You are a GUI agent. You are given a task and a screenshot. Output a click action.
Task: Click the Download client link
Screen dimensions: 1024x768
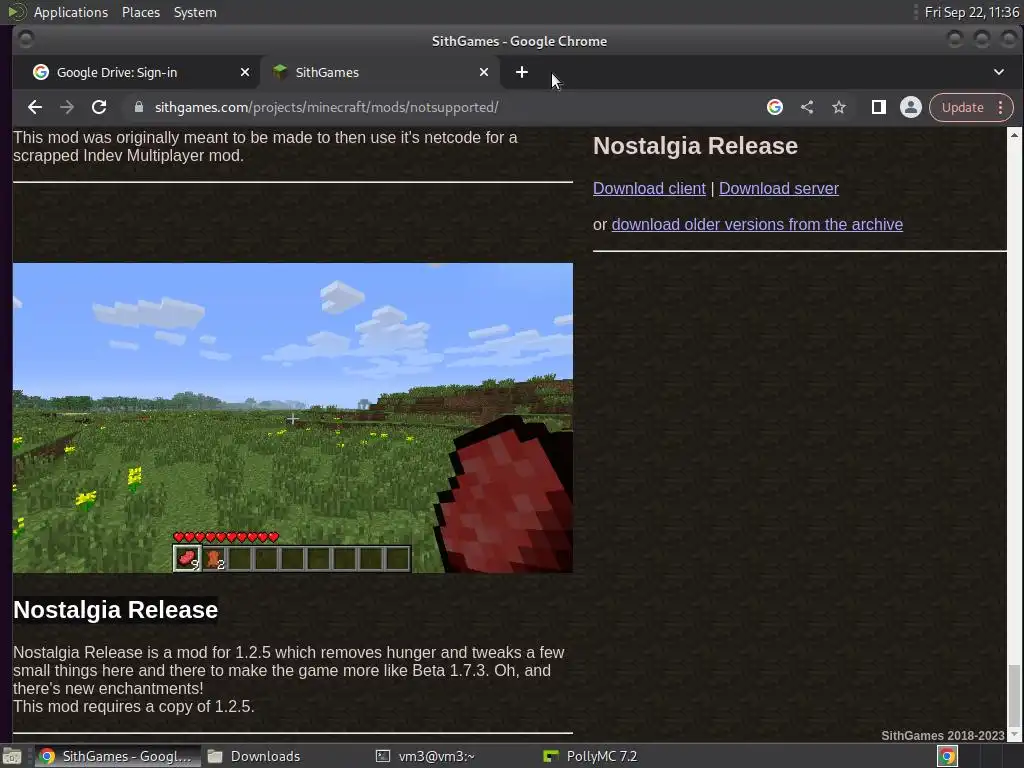pyautogui.click(x=649, y=189)
